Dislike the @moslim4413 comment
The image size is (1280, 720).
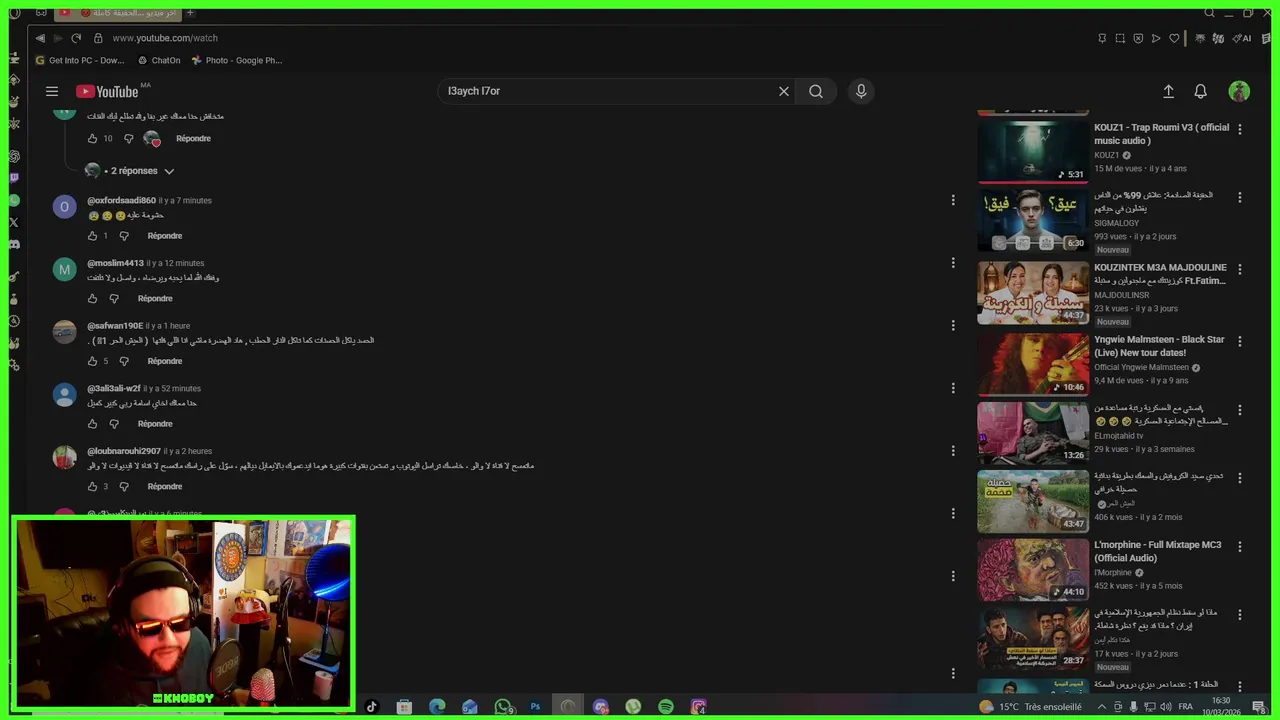[114, 299]
